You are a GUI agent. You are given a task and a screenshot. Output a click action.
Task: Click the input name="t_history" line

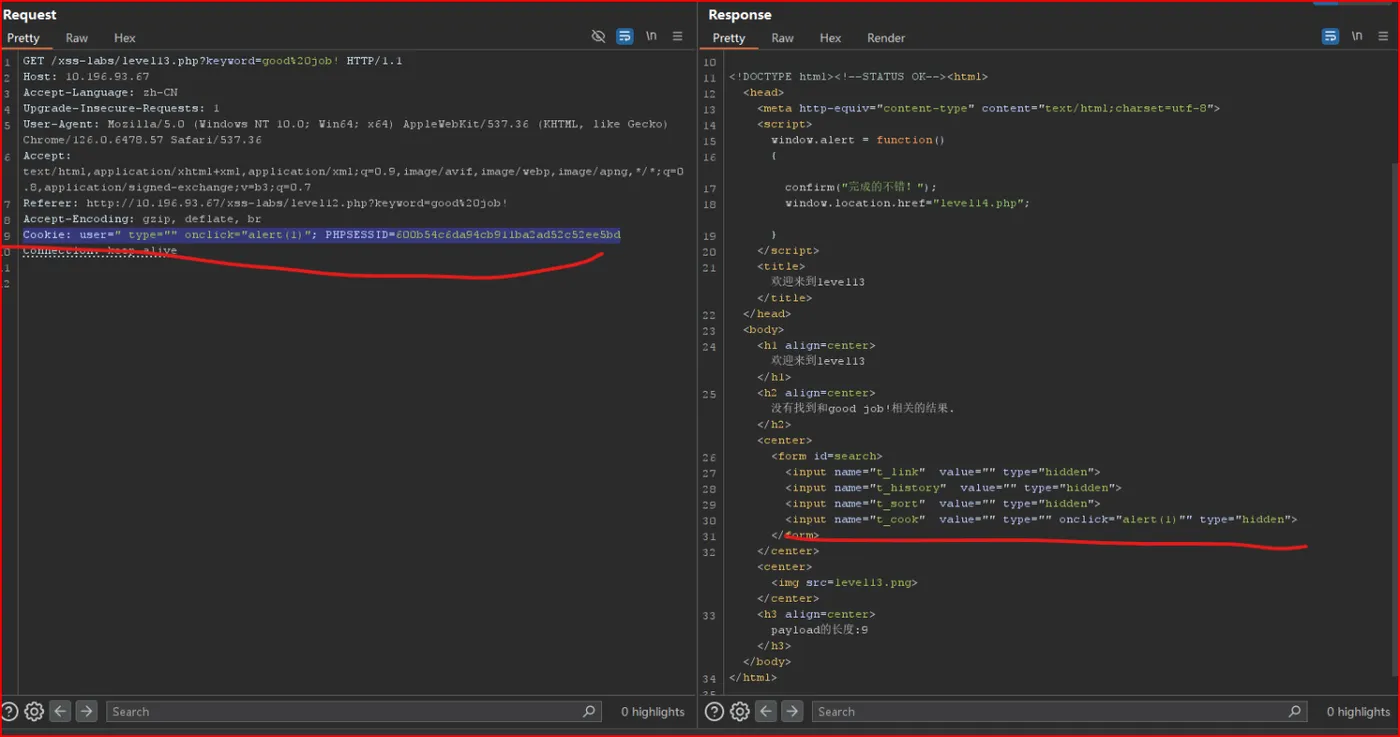[953, 488]
